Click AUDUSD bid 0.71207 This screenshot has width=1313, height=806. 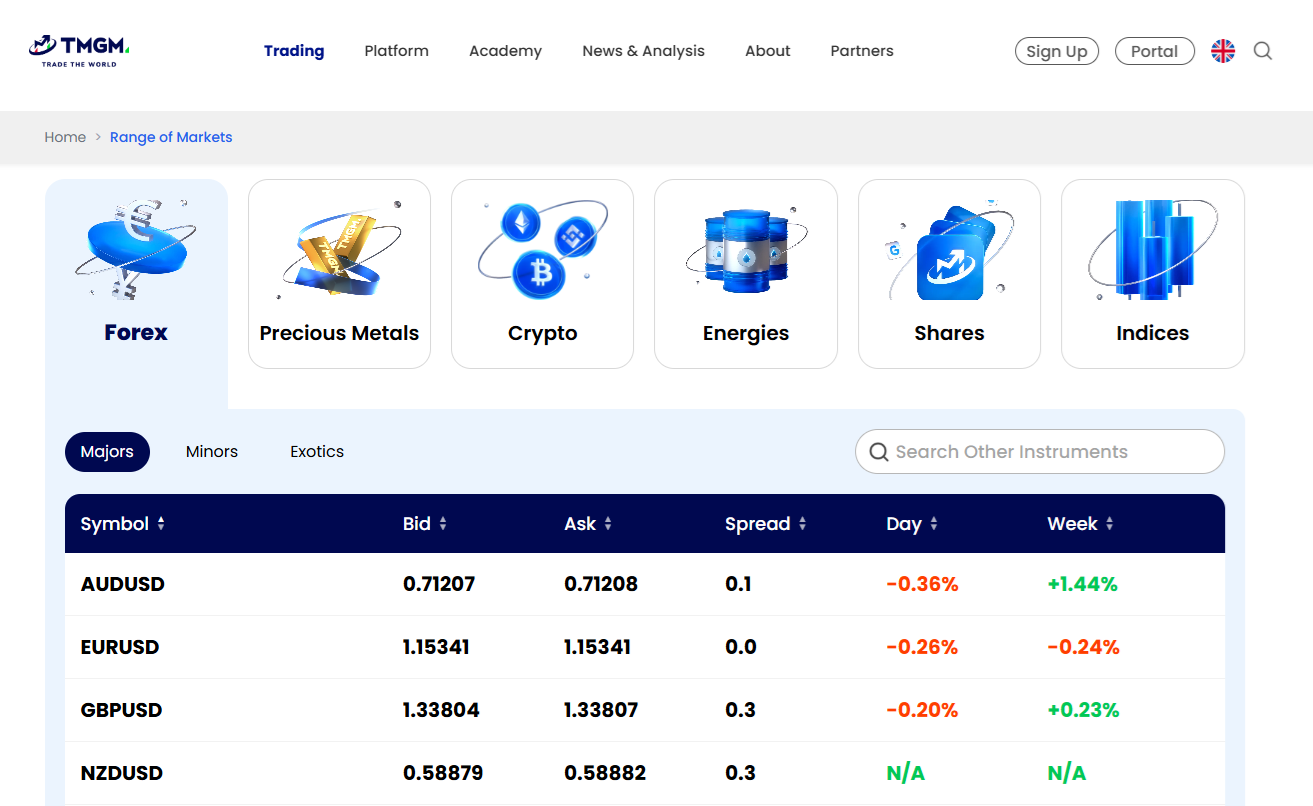click(439, 584)
